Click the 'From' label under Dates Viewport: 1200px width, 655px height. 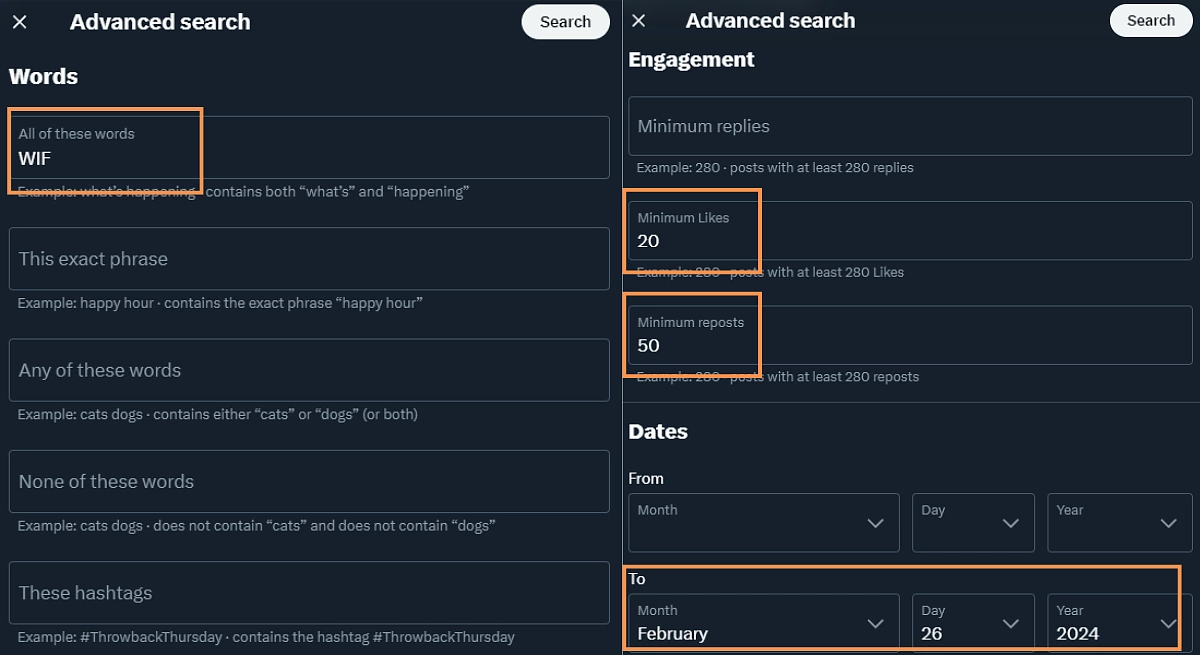(x=646, y=479)
